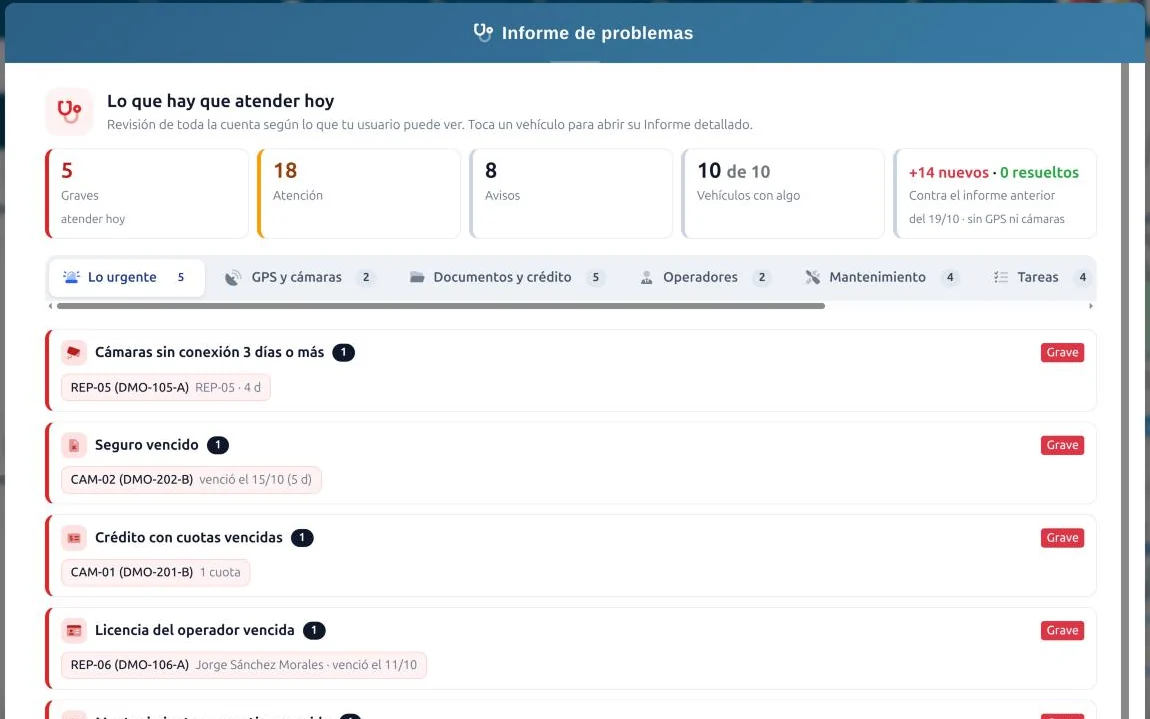Click the 'Seguro vencido' heading
The width and height of the screenshot is (1150, 719).
coord(147,445)
